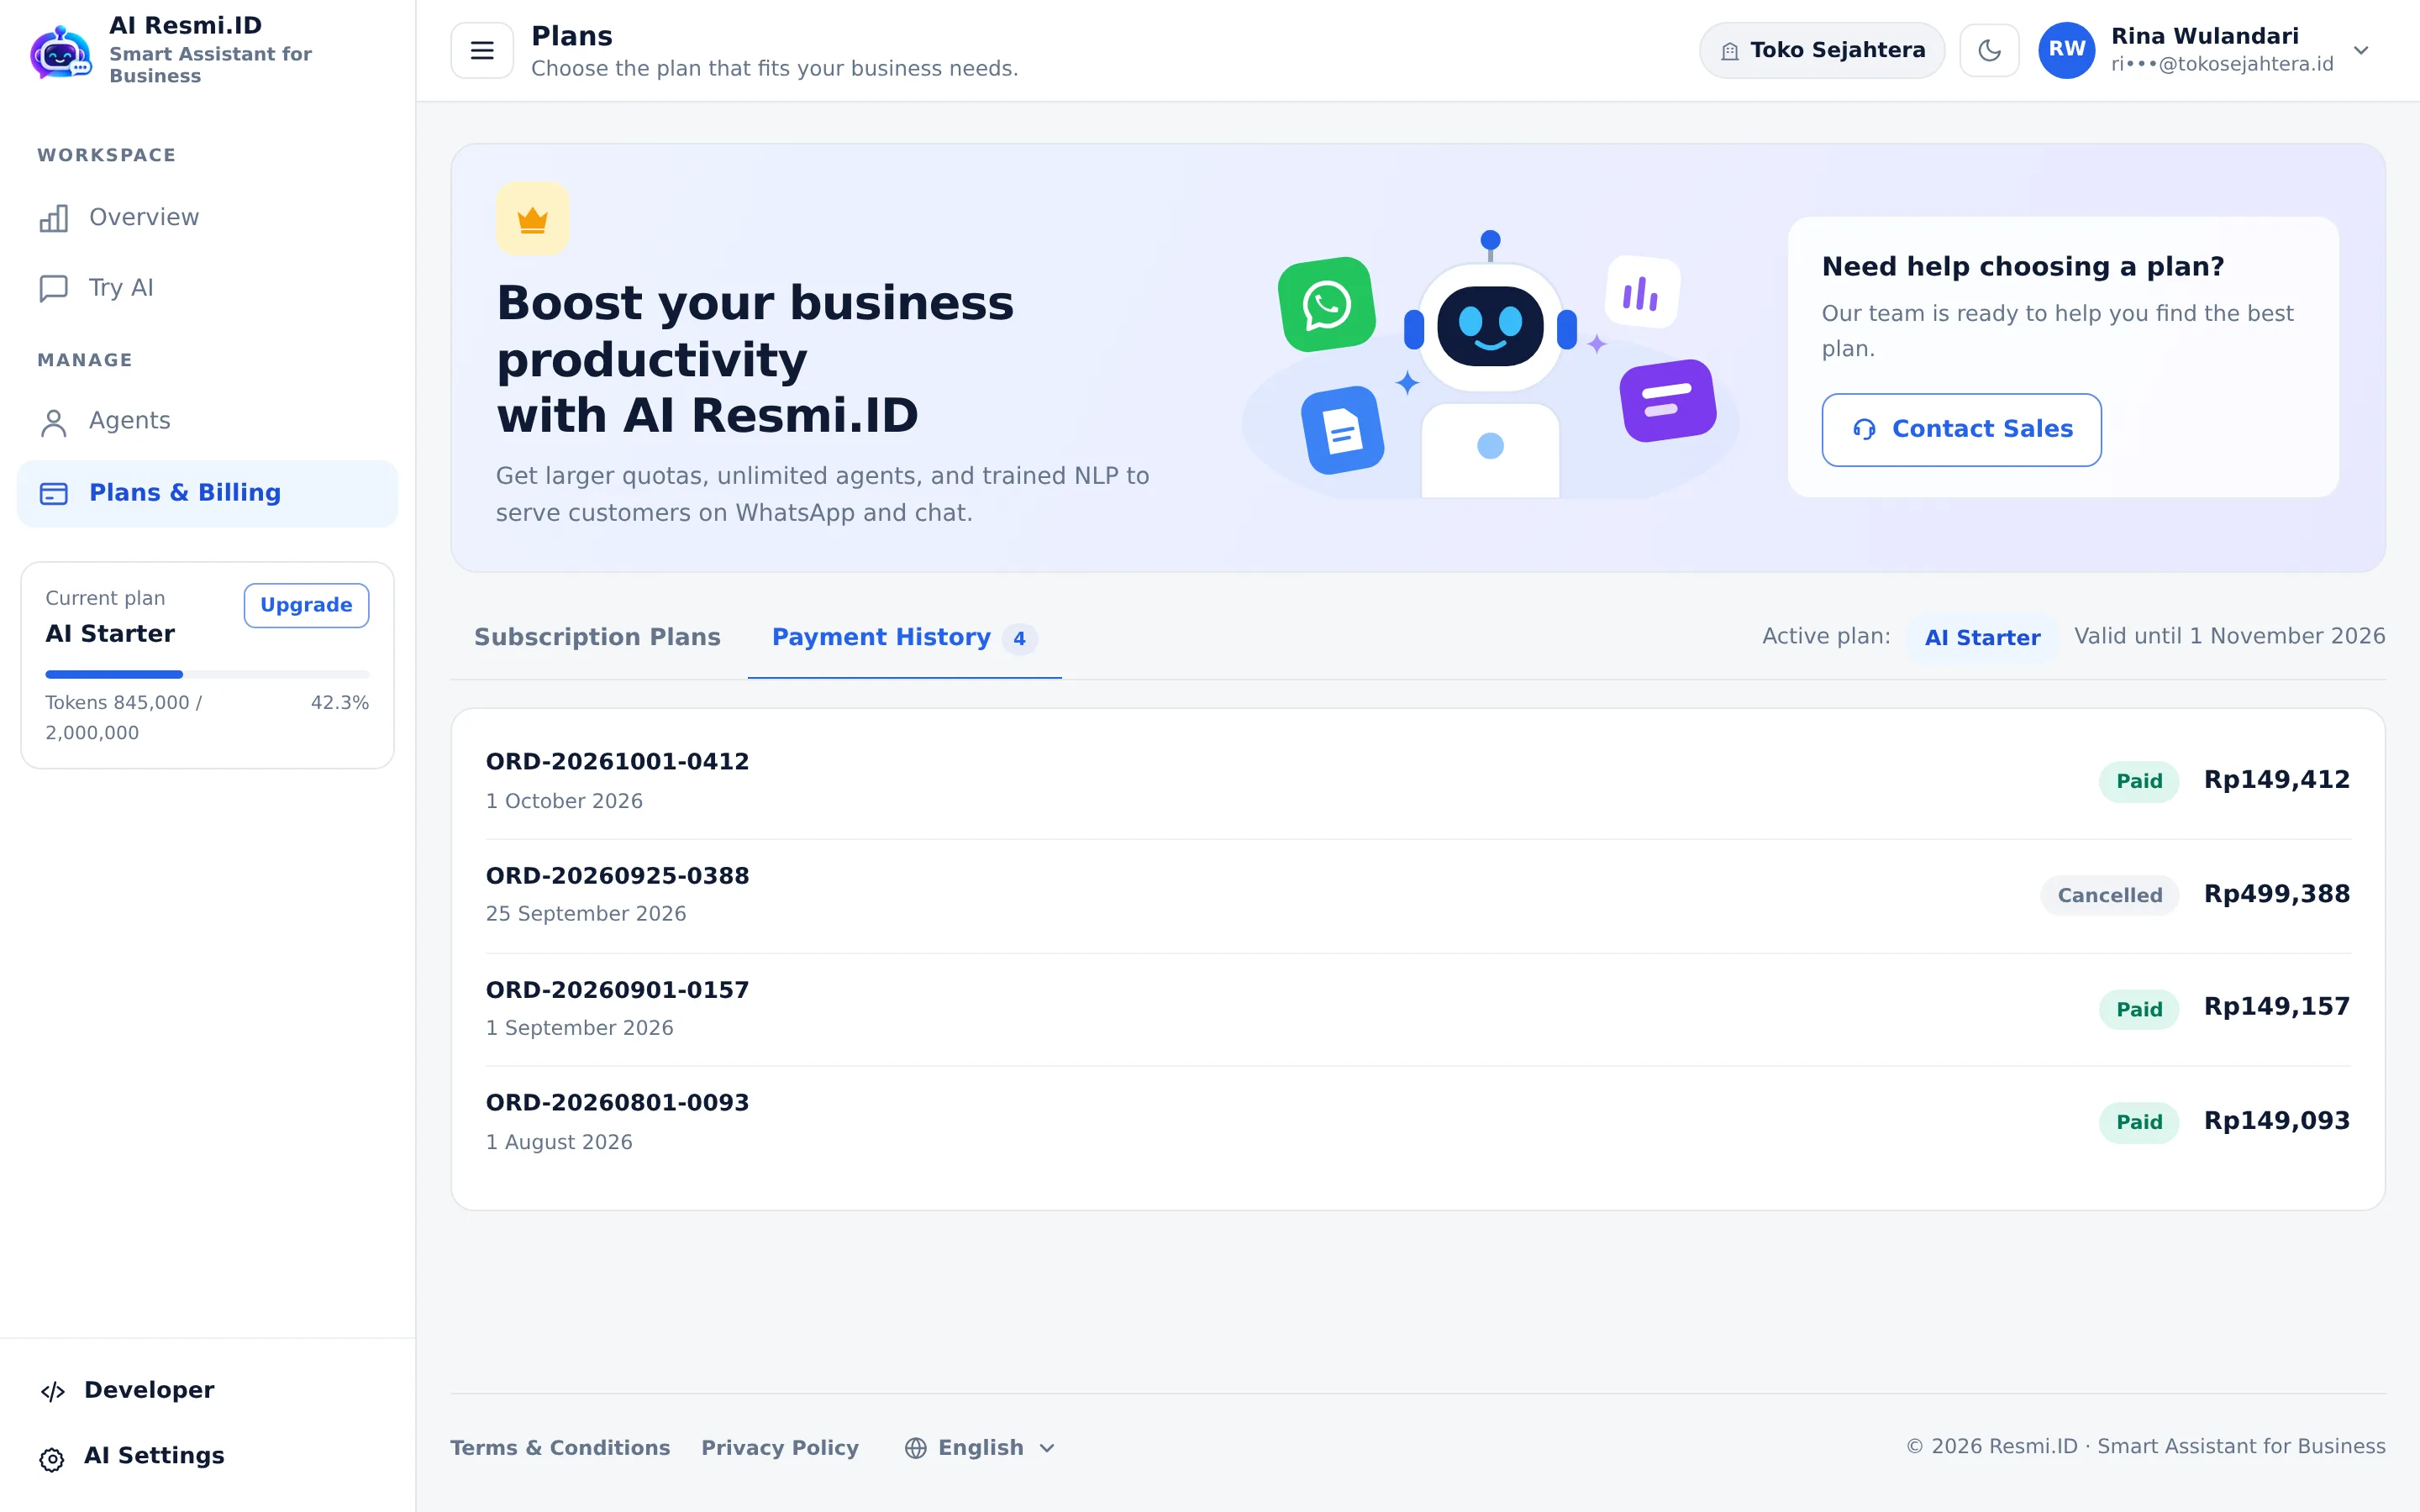
Task: Click the '42.3%' token usage value
Action: tap(340, 703)
